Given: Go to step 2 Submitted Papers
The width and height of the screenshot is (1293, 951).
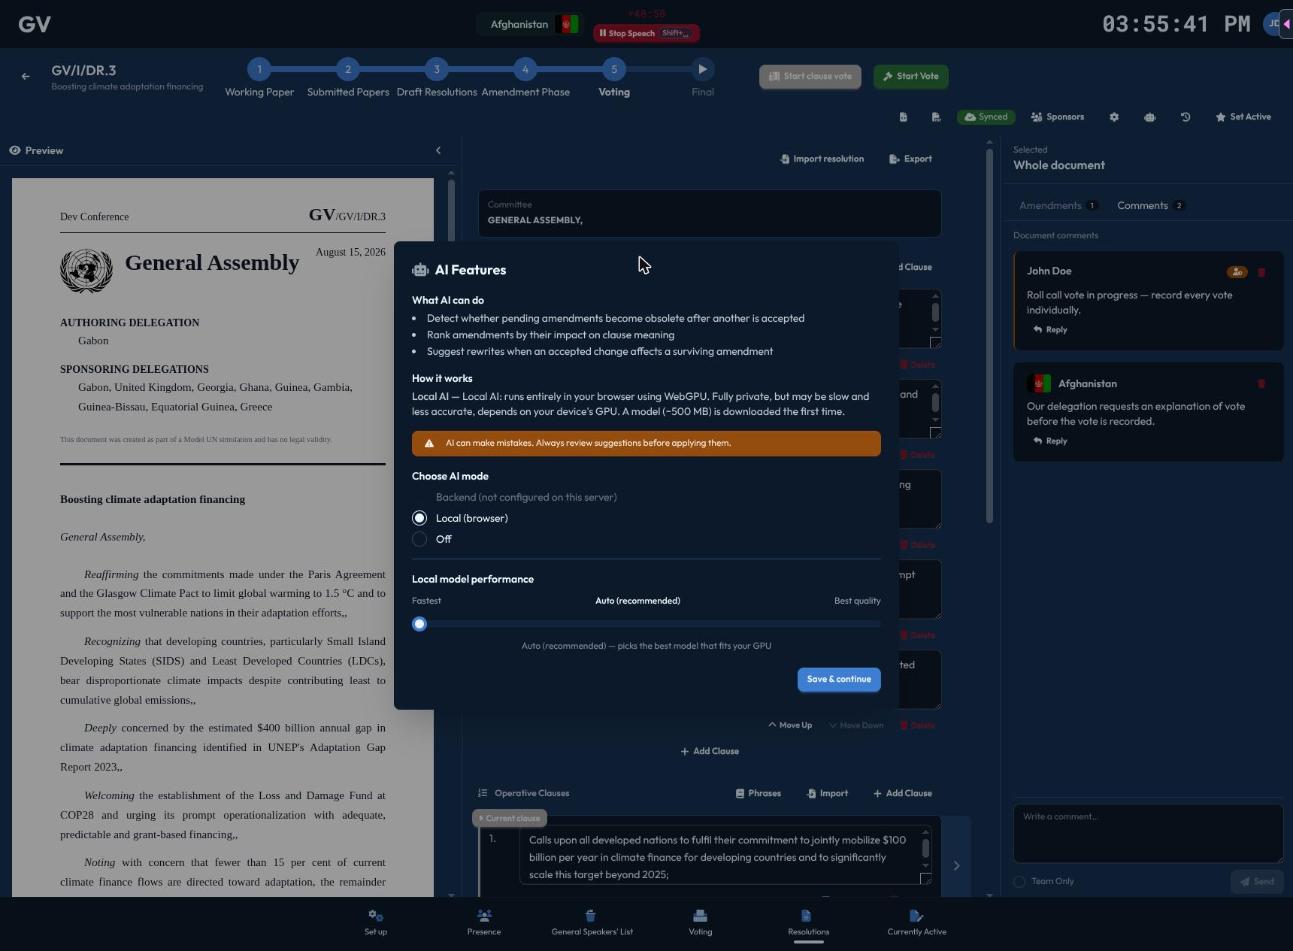Looking at the screenshot, I should point(348,69).
